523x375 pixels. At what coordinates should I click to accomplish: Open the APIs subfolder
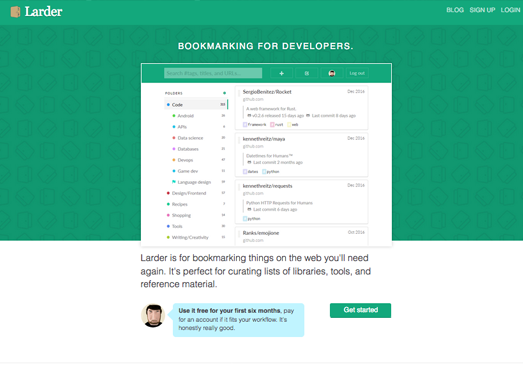[182, 127]
